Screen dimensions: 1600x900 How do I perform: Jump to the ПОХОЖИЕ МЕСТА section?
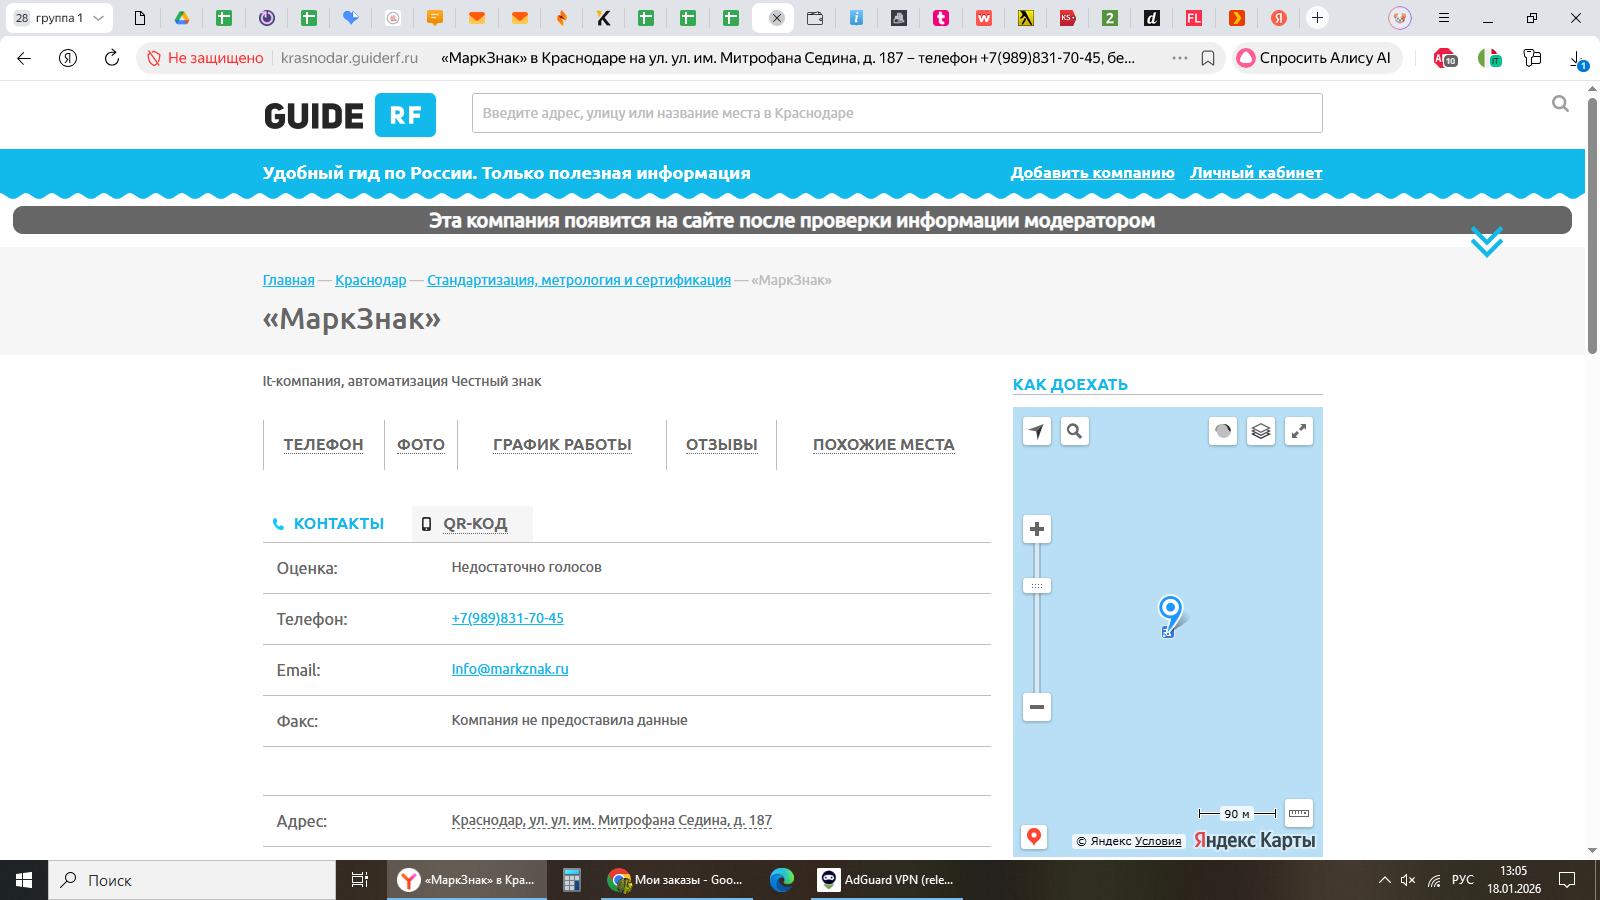tap(883, 444)
